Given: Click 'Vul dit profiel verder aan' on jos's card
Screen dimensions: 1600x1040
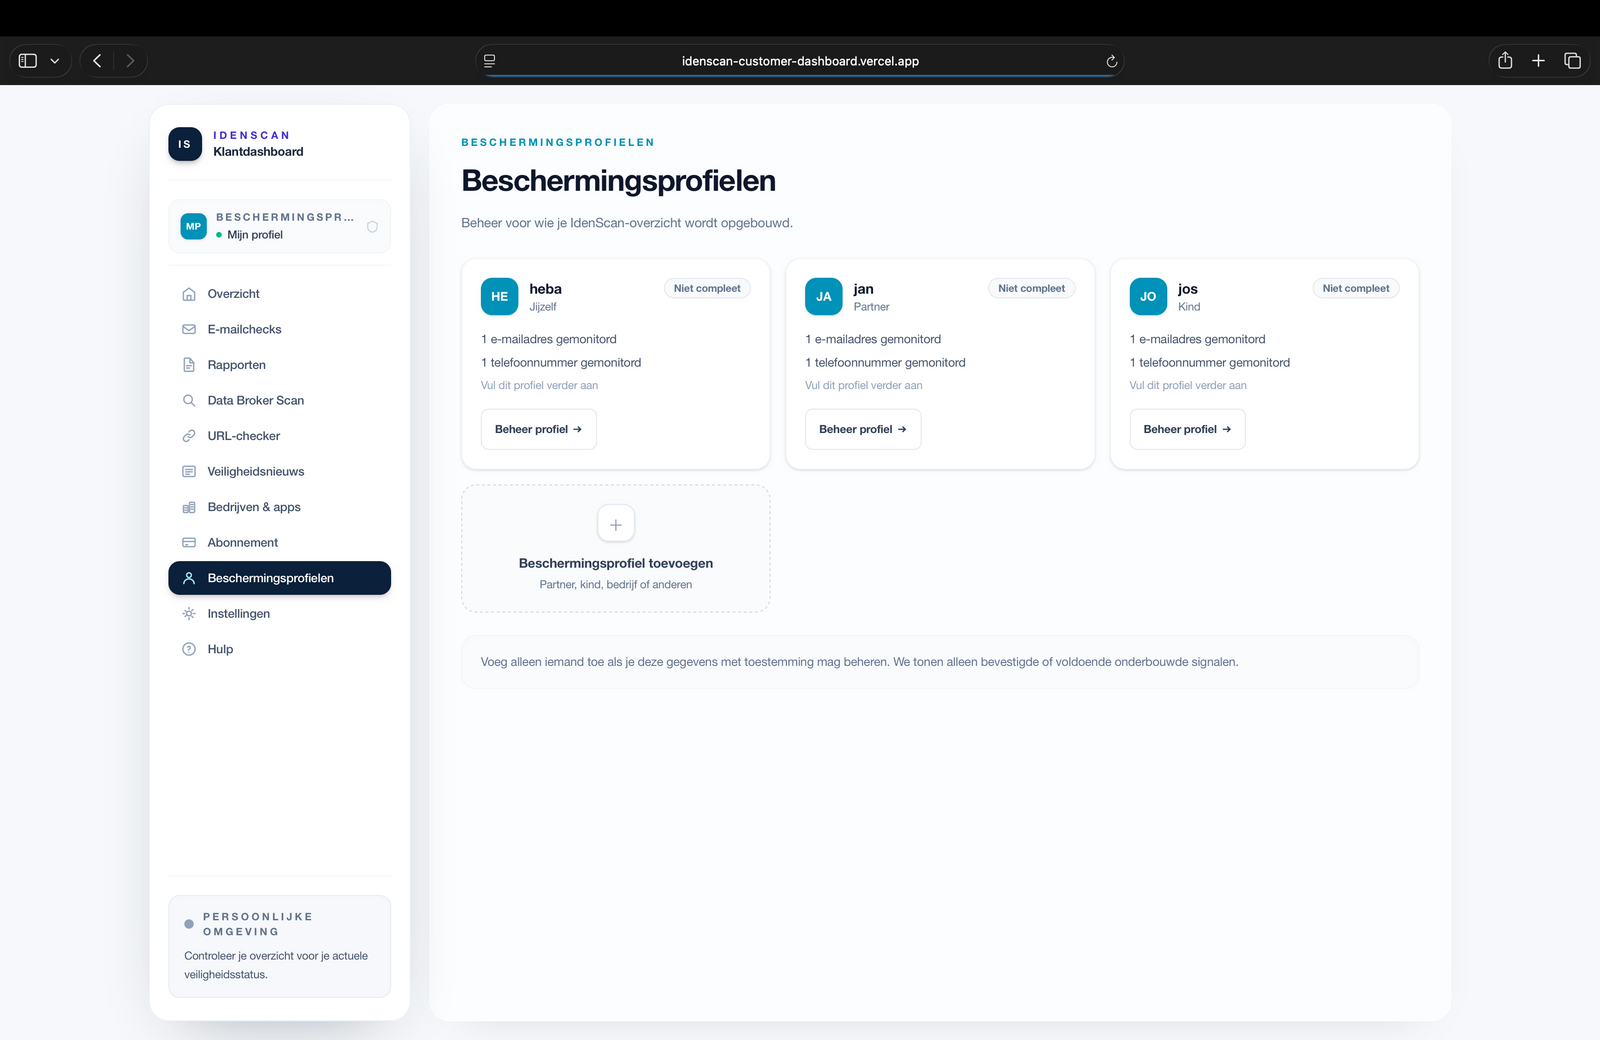Looking at the screenshot, I should click(x=1188, y=385).
